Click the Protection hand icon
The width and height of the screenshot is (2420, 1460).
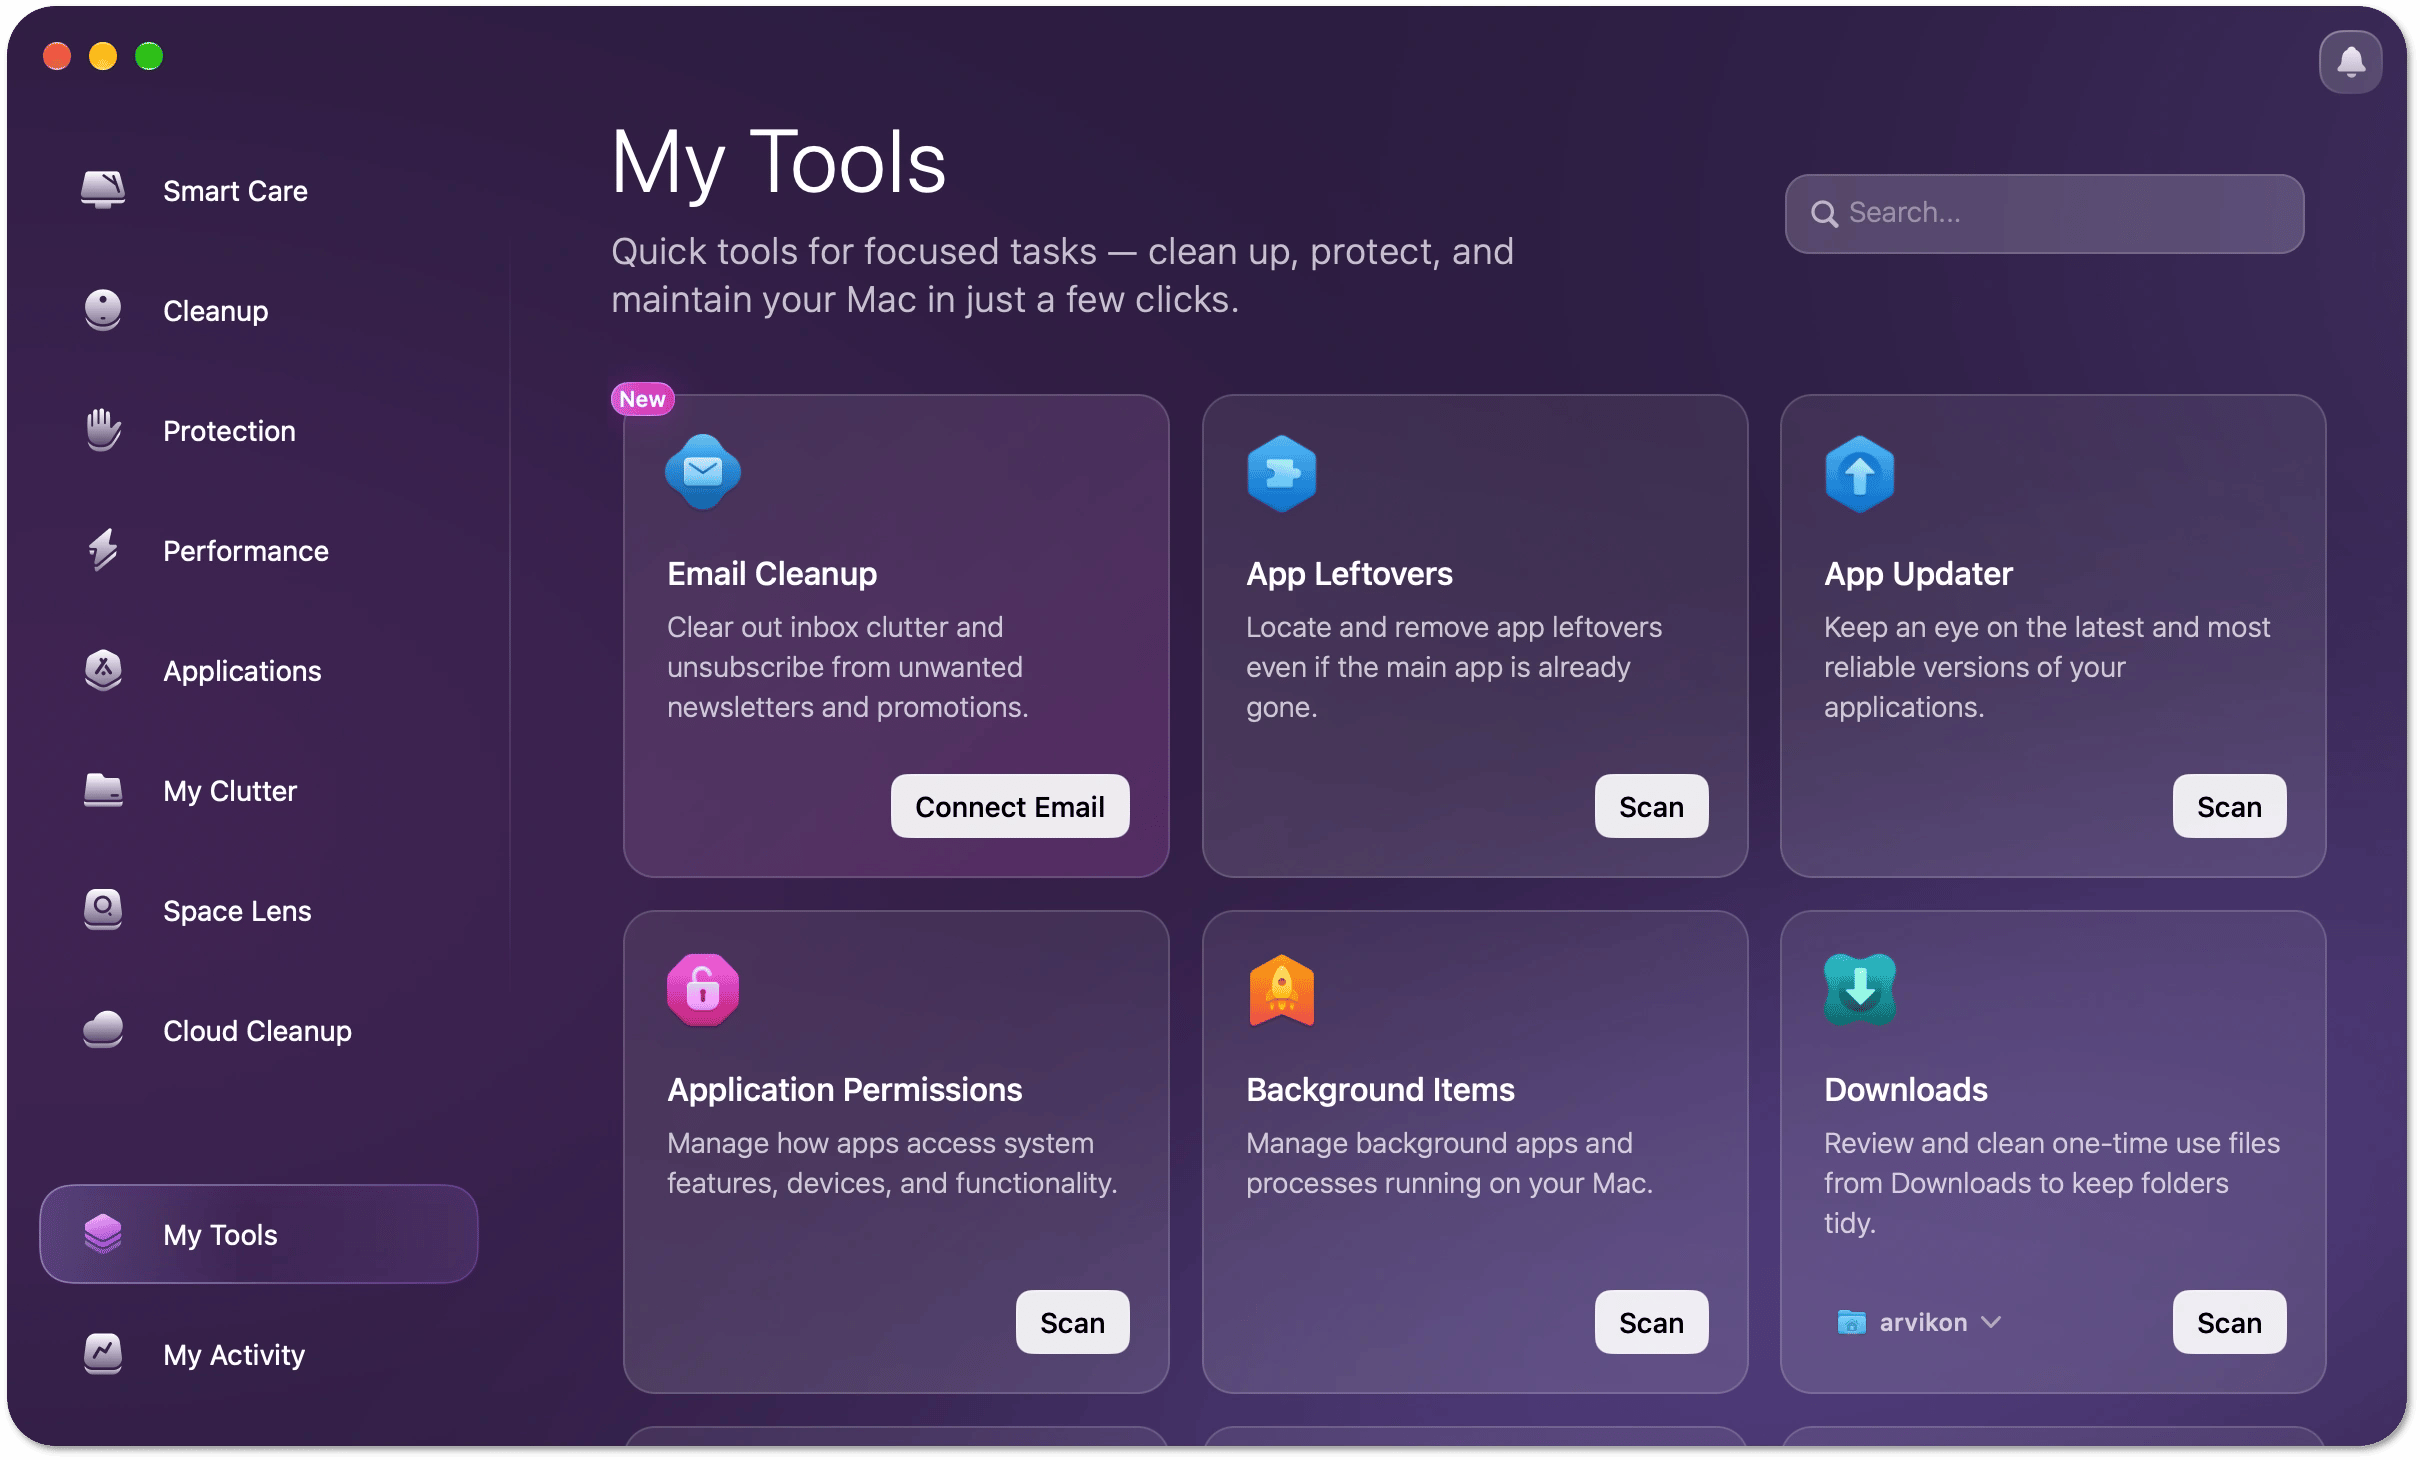pos(103,430)
